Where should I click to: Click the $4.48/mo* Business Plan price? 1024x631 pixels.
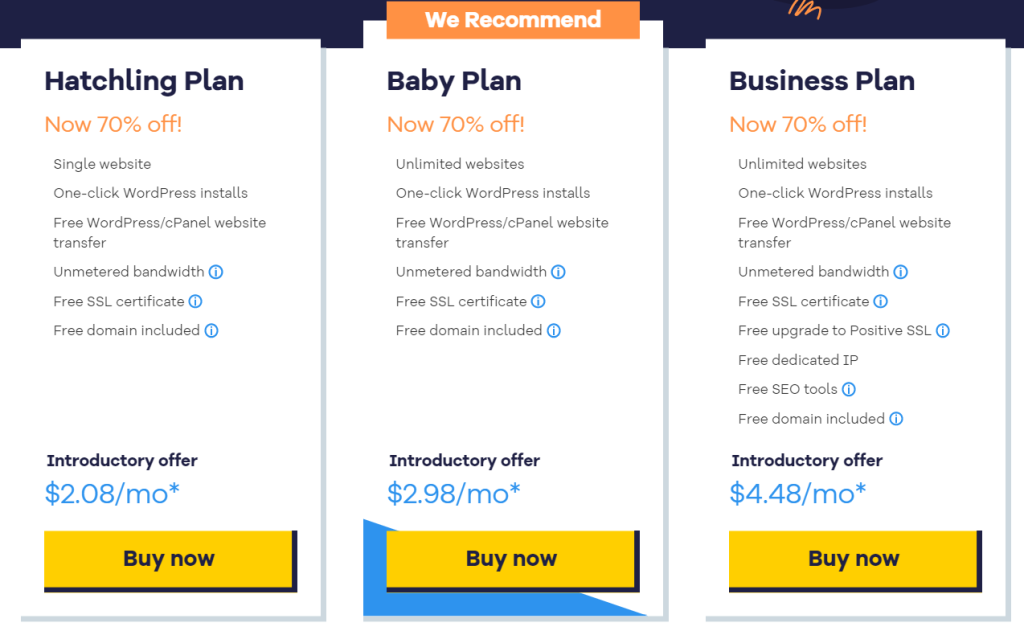tap(798, 493)
